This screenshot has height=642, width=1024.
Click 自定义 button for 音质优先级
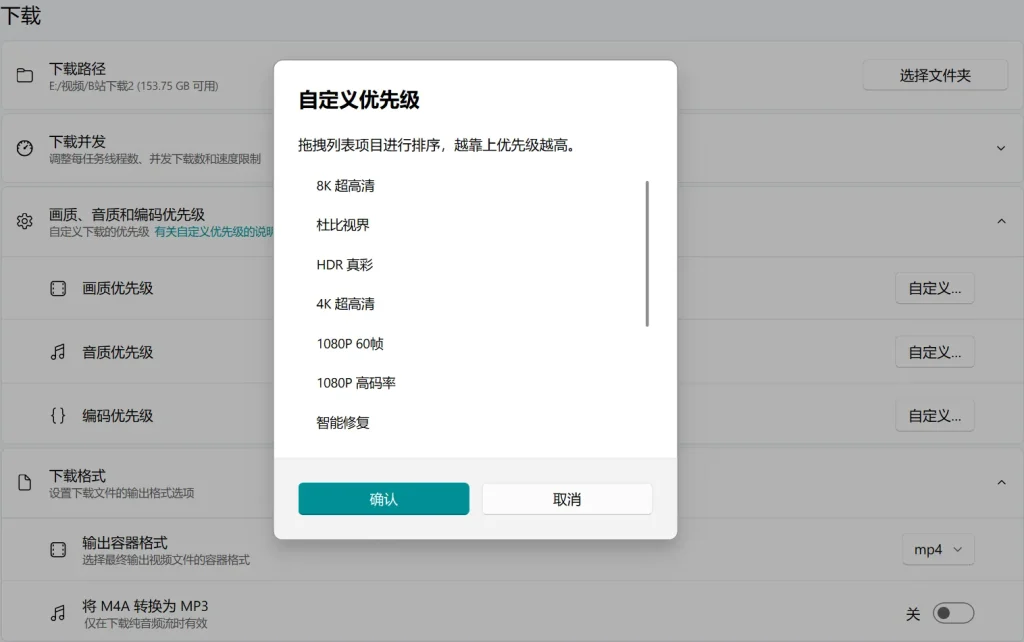(935, 353)
